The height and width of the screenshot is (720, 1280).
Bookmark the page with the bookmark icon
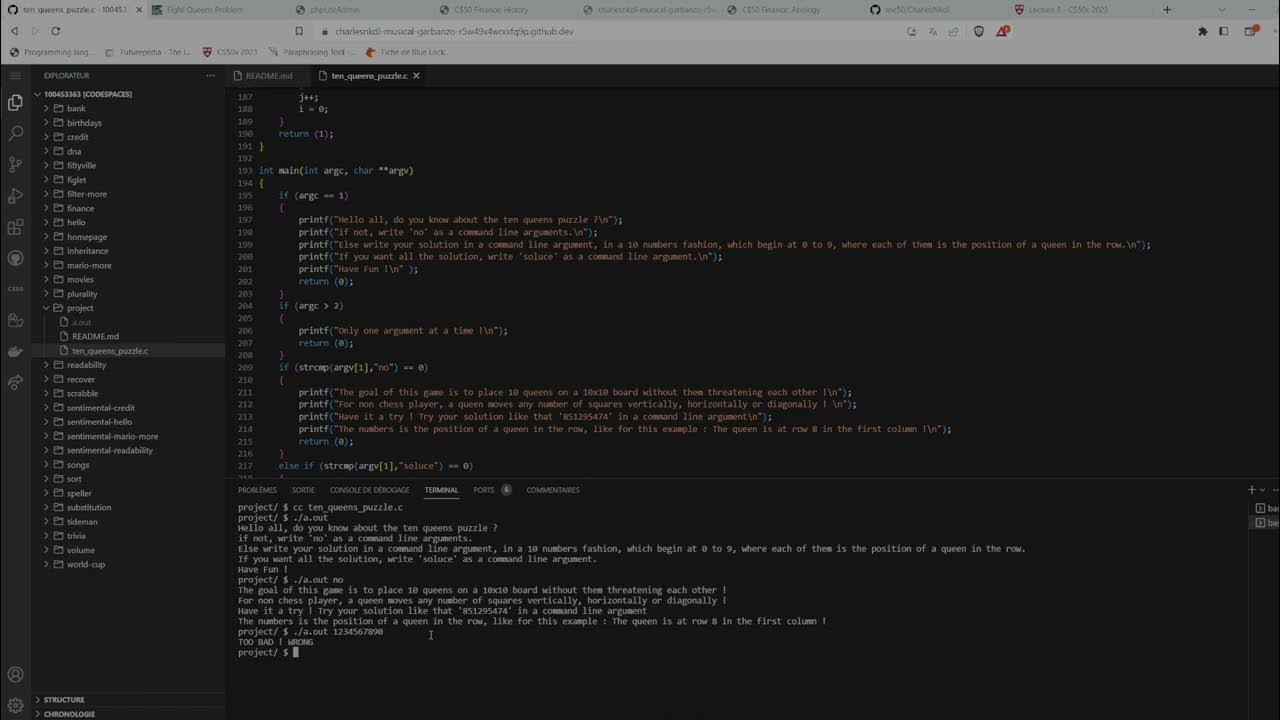[x=299, y=31]
